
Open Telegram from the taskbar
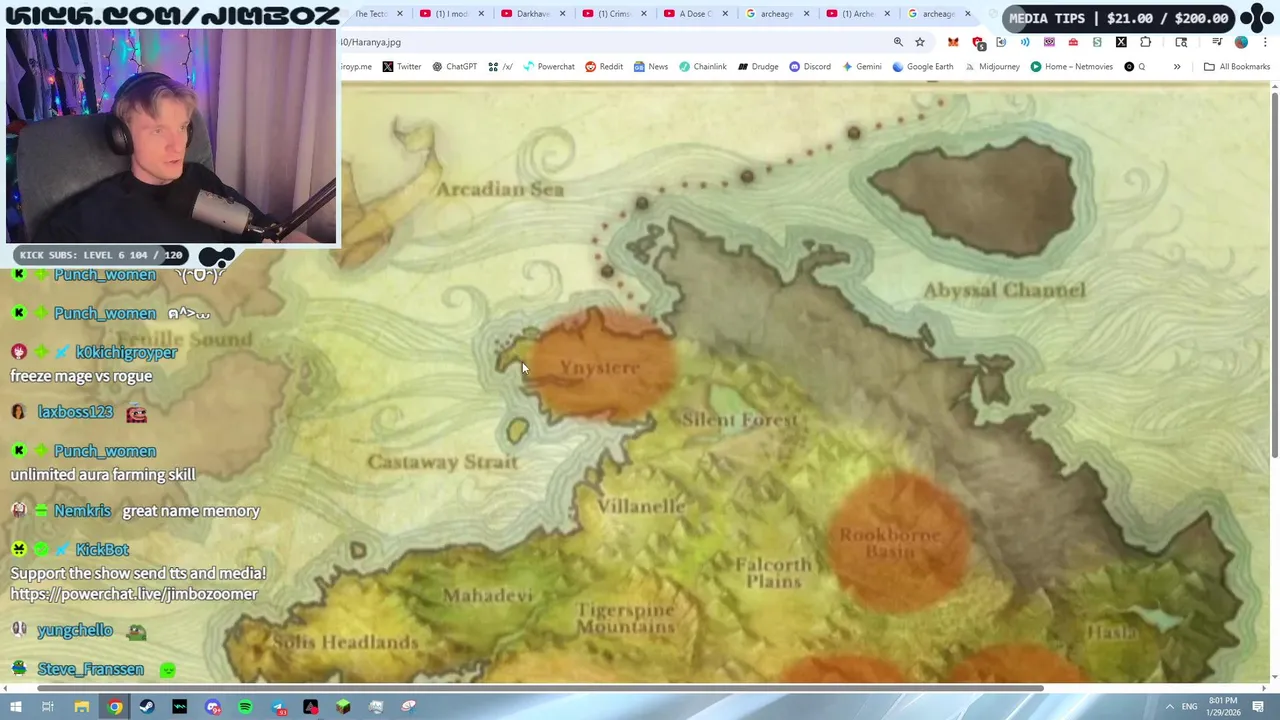(278, 707)
